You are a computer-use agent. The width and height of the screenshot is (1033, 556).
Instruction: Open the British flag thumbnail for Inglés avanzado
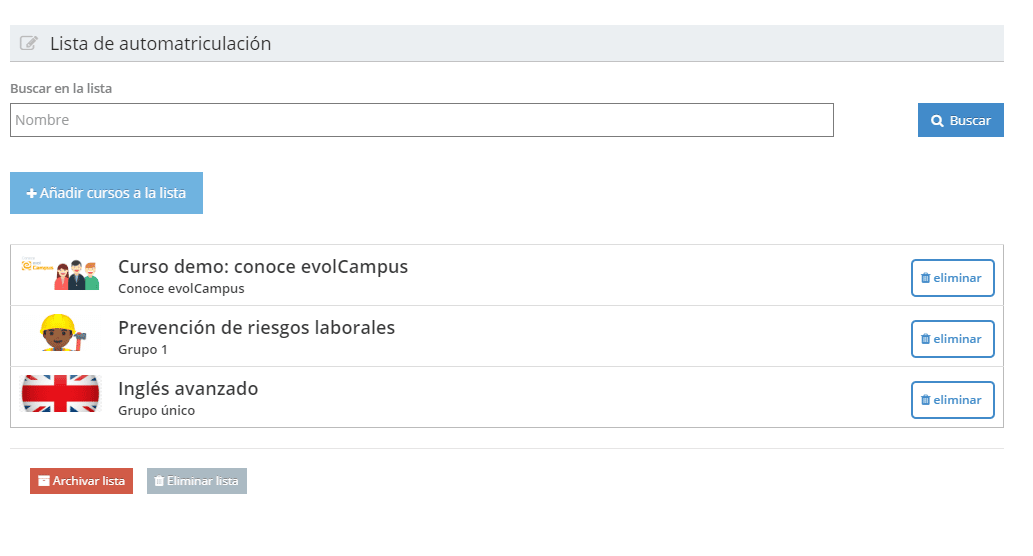tap(61, 394)
